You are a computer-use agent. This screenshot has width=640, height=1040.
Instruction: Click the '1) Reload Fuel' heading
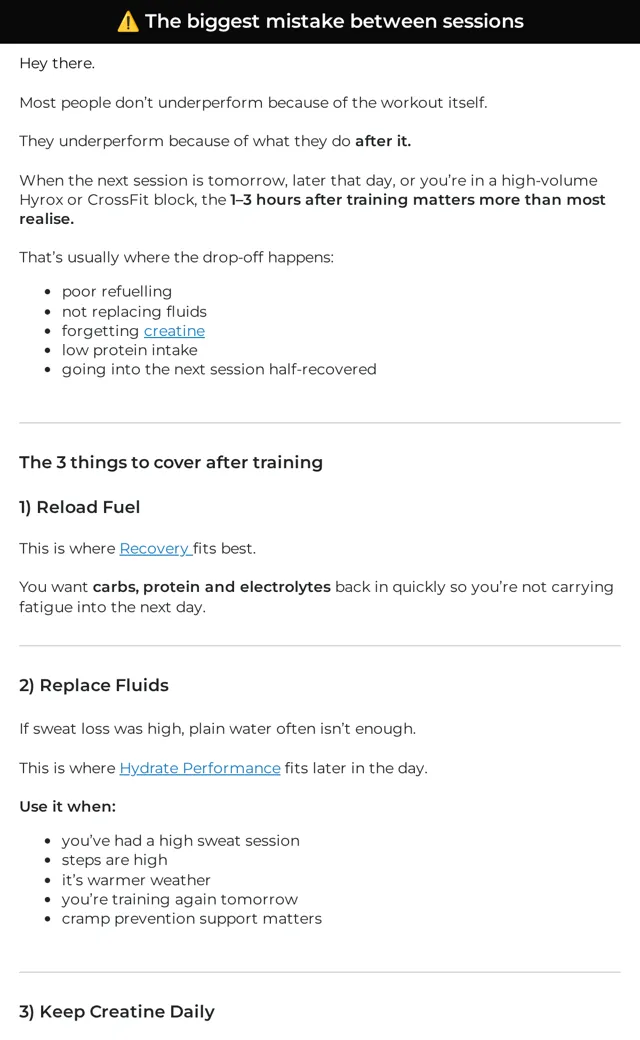click(x=80, y=507)
